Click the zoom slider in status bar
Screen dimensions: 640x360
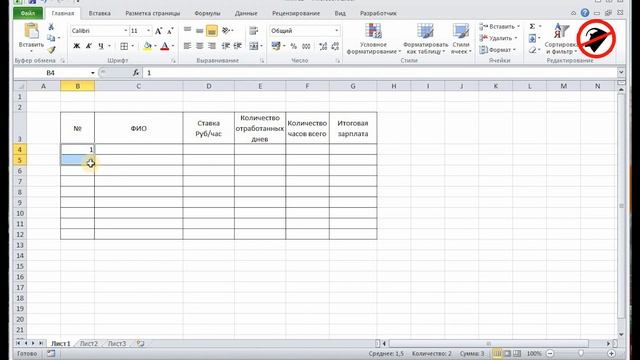(581, 353)
